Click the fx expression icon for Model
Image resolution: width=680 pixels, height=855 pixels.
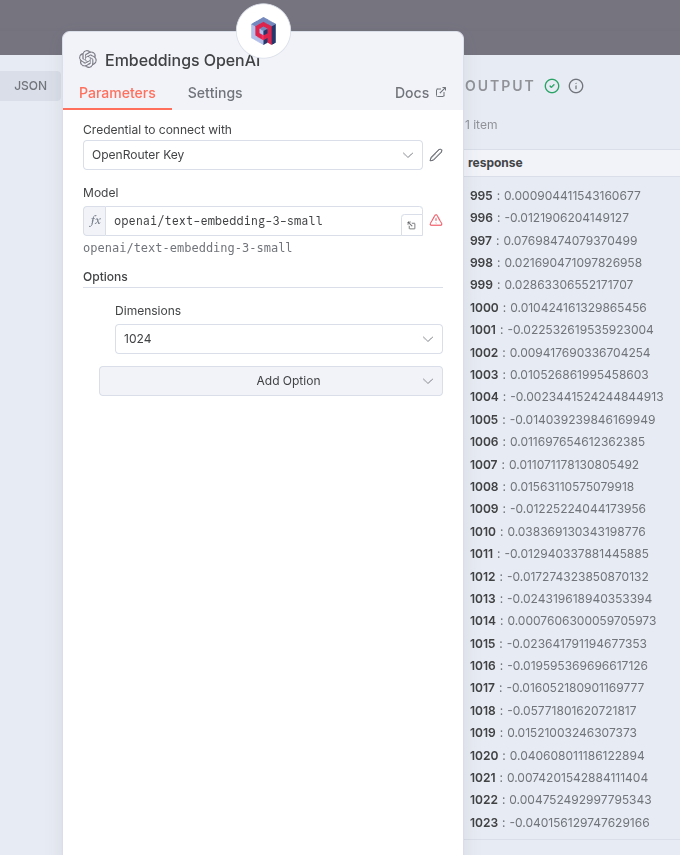pos(95,221)
